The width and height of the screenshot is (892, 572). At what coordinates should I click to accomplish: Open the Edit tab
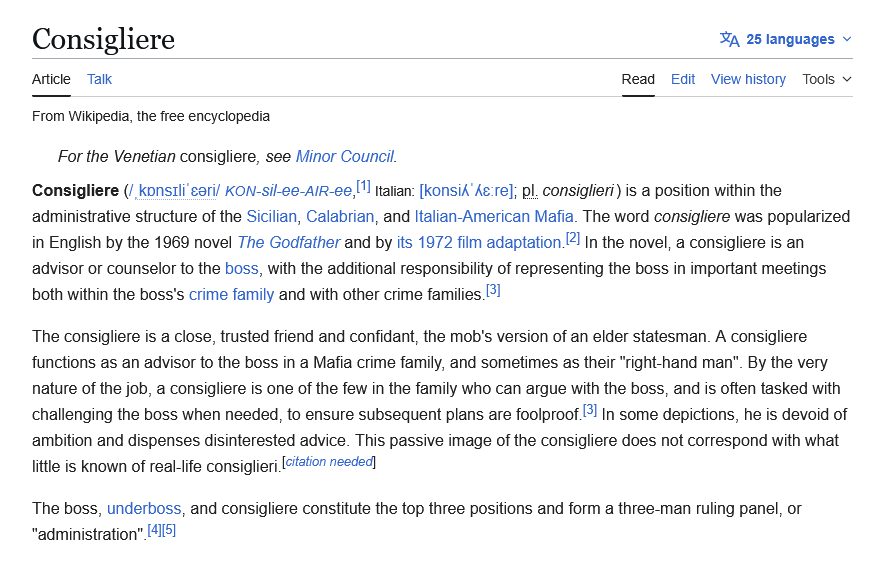683,79
